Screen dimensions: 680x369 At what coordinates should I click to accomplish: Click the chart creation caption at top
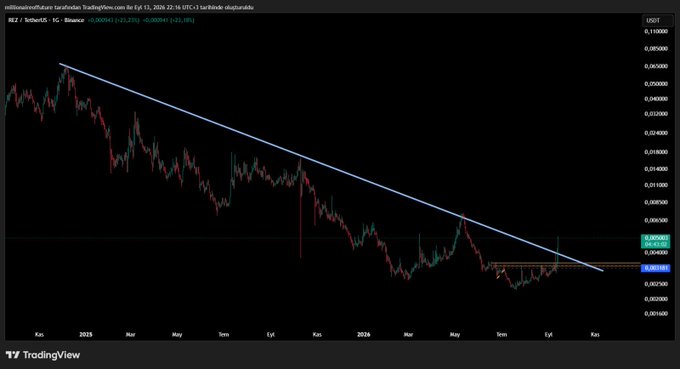coord(129,7)
